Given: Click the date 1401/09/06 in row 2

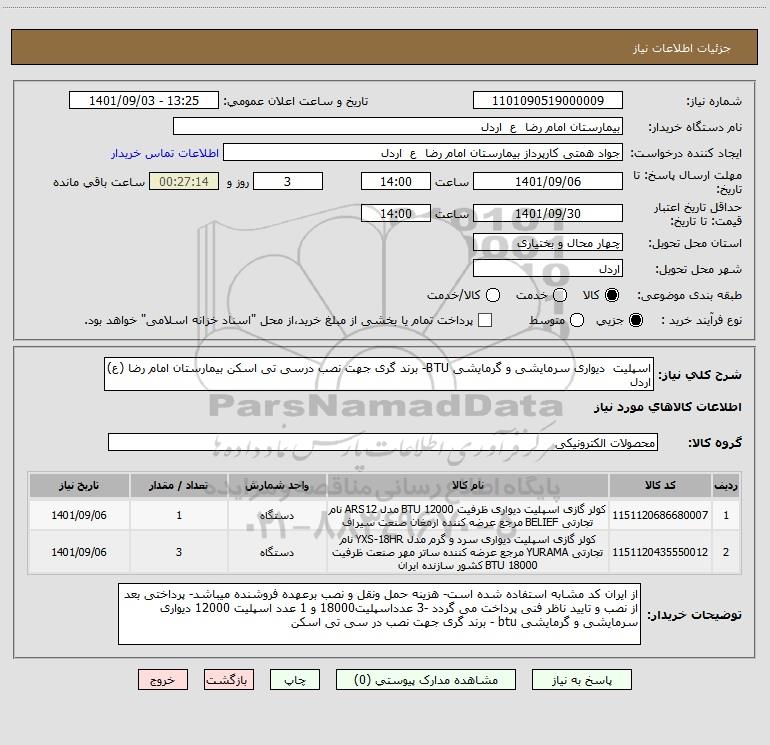Looking at the screenshot, I should click(79, 552).
